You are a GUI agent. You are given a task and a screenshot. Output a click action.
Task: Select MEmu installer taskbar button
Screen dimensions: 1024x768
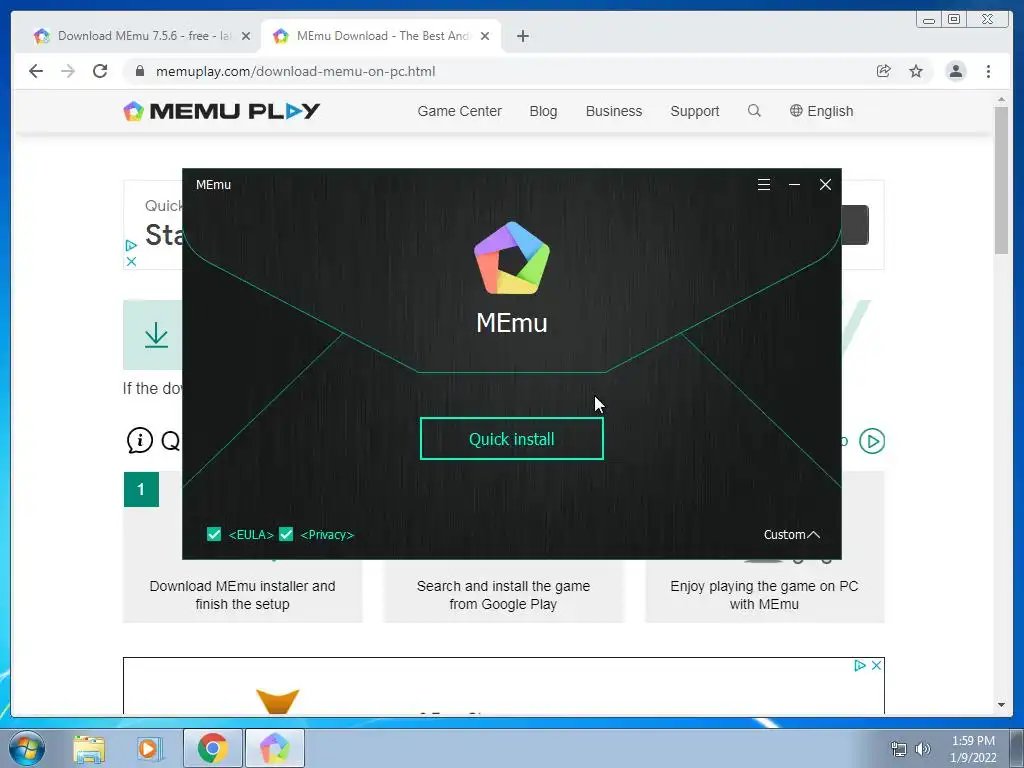274,748
